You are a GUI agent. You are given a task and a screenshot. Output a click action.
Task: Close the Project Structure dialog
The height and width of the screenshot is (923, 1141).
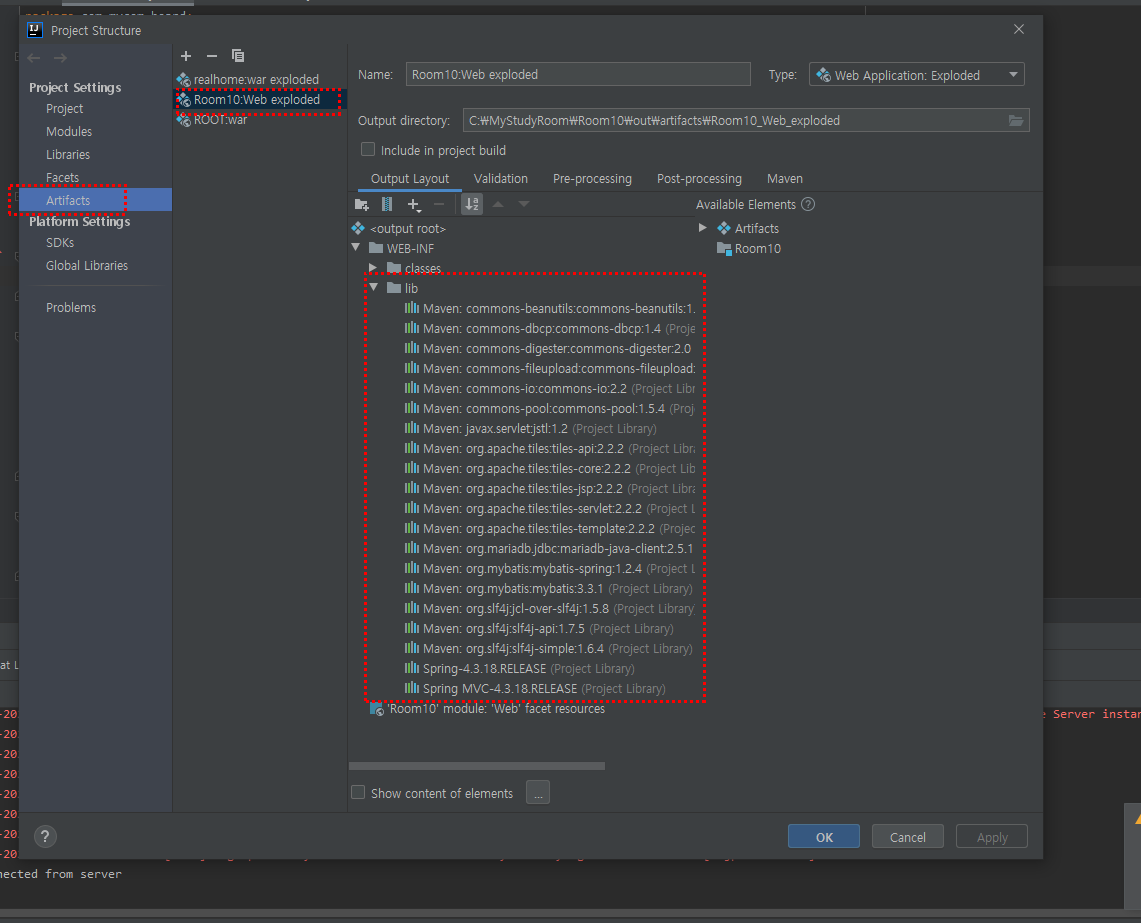pyautogui.click(x=1019, y=29)
